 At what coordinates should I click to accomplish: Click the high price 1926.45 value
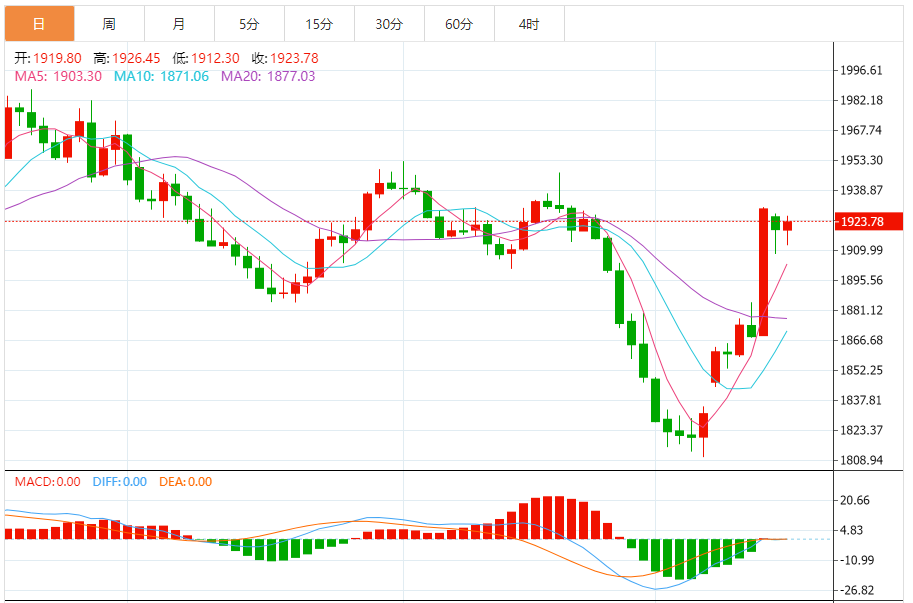pos(136,58)
